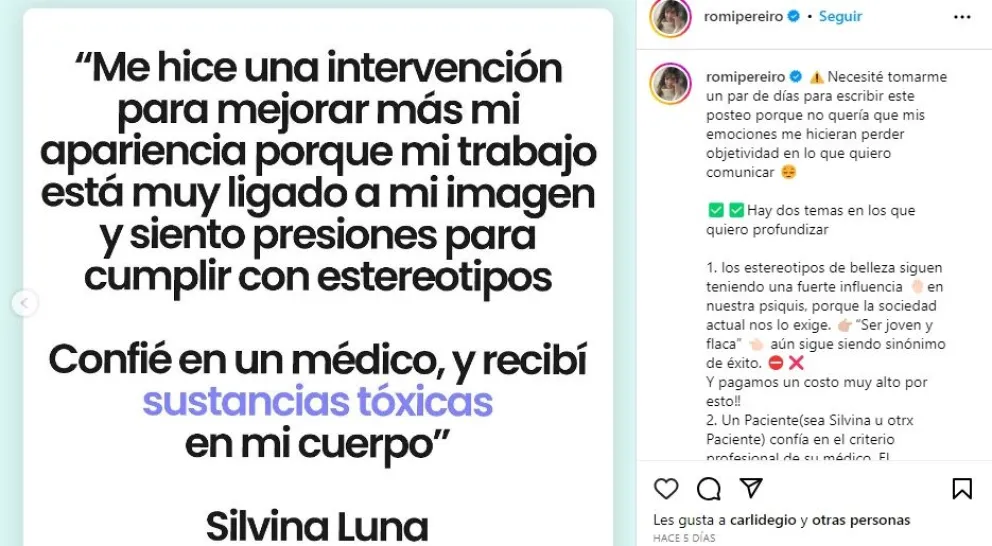Screen dimensions: 992x546
Task: Save post with the bookmark icon
Action: (x=962, y=488)
